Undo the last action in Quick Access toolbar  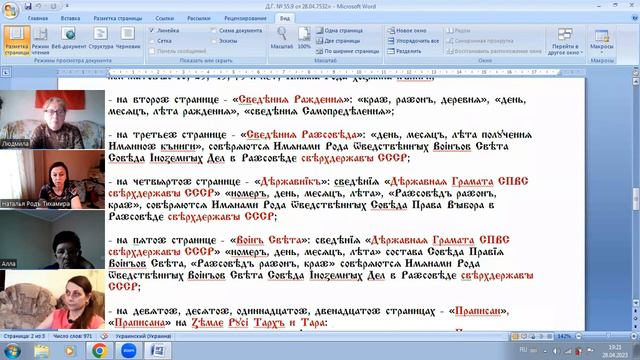click(39, 6)
